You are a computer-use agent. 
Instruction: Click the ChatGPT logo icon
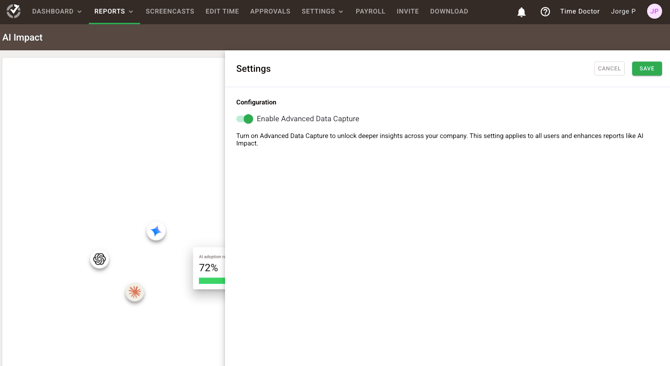click(100, 259)
